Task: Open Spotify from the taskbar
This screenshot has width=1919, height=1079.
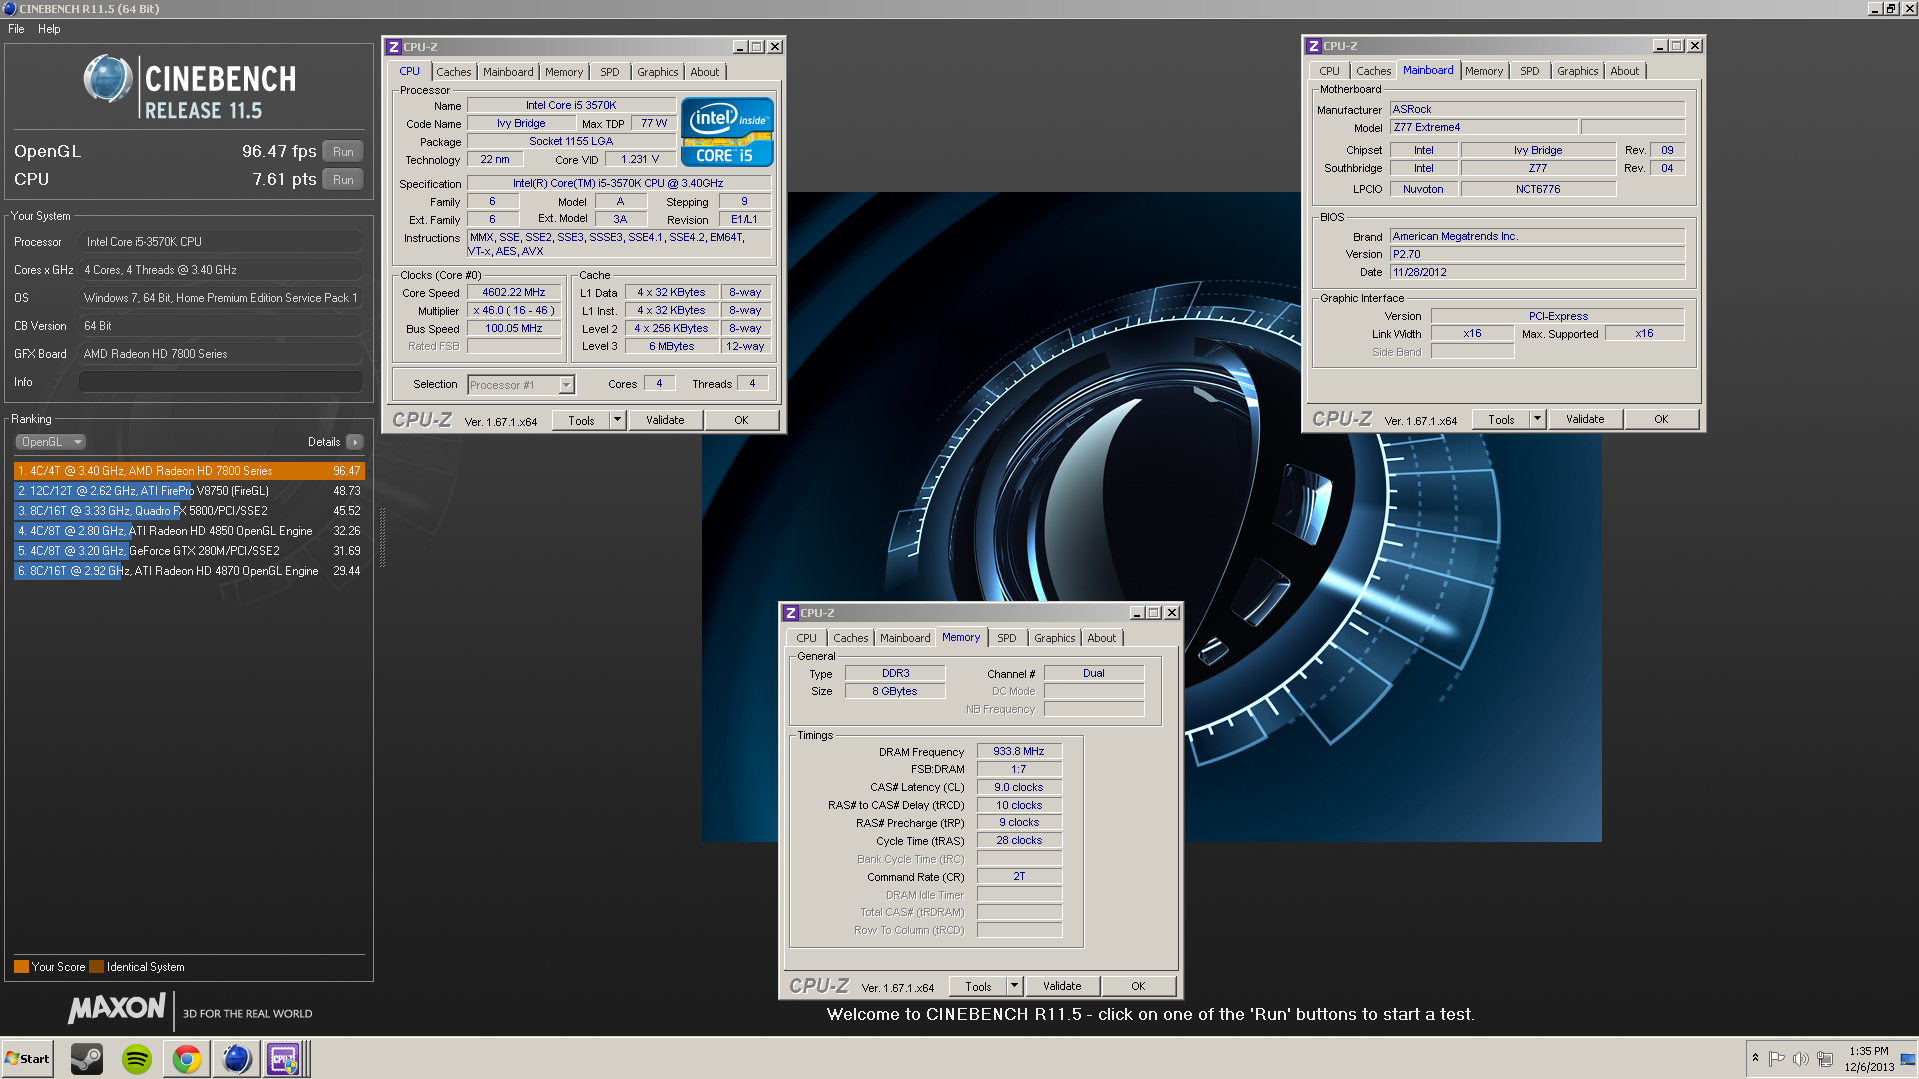Action: point(137,1058)
